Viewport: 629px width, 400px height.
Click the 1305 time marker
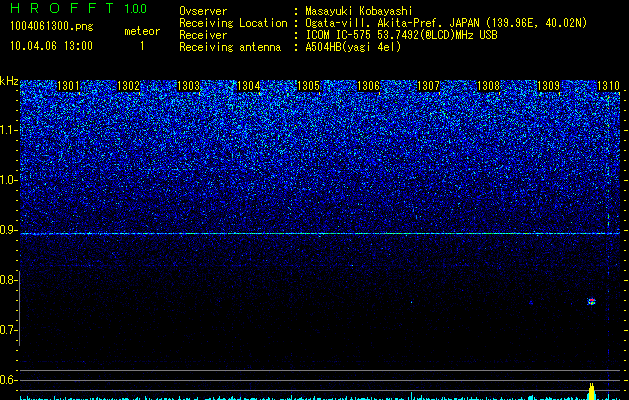308,86
